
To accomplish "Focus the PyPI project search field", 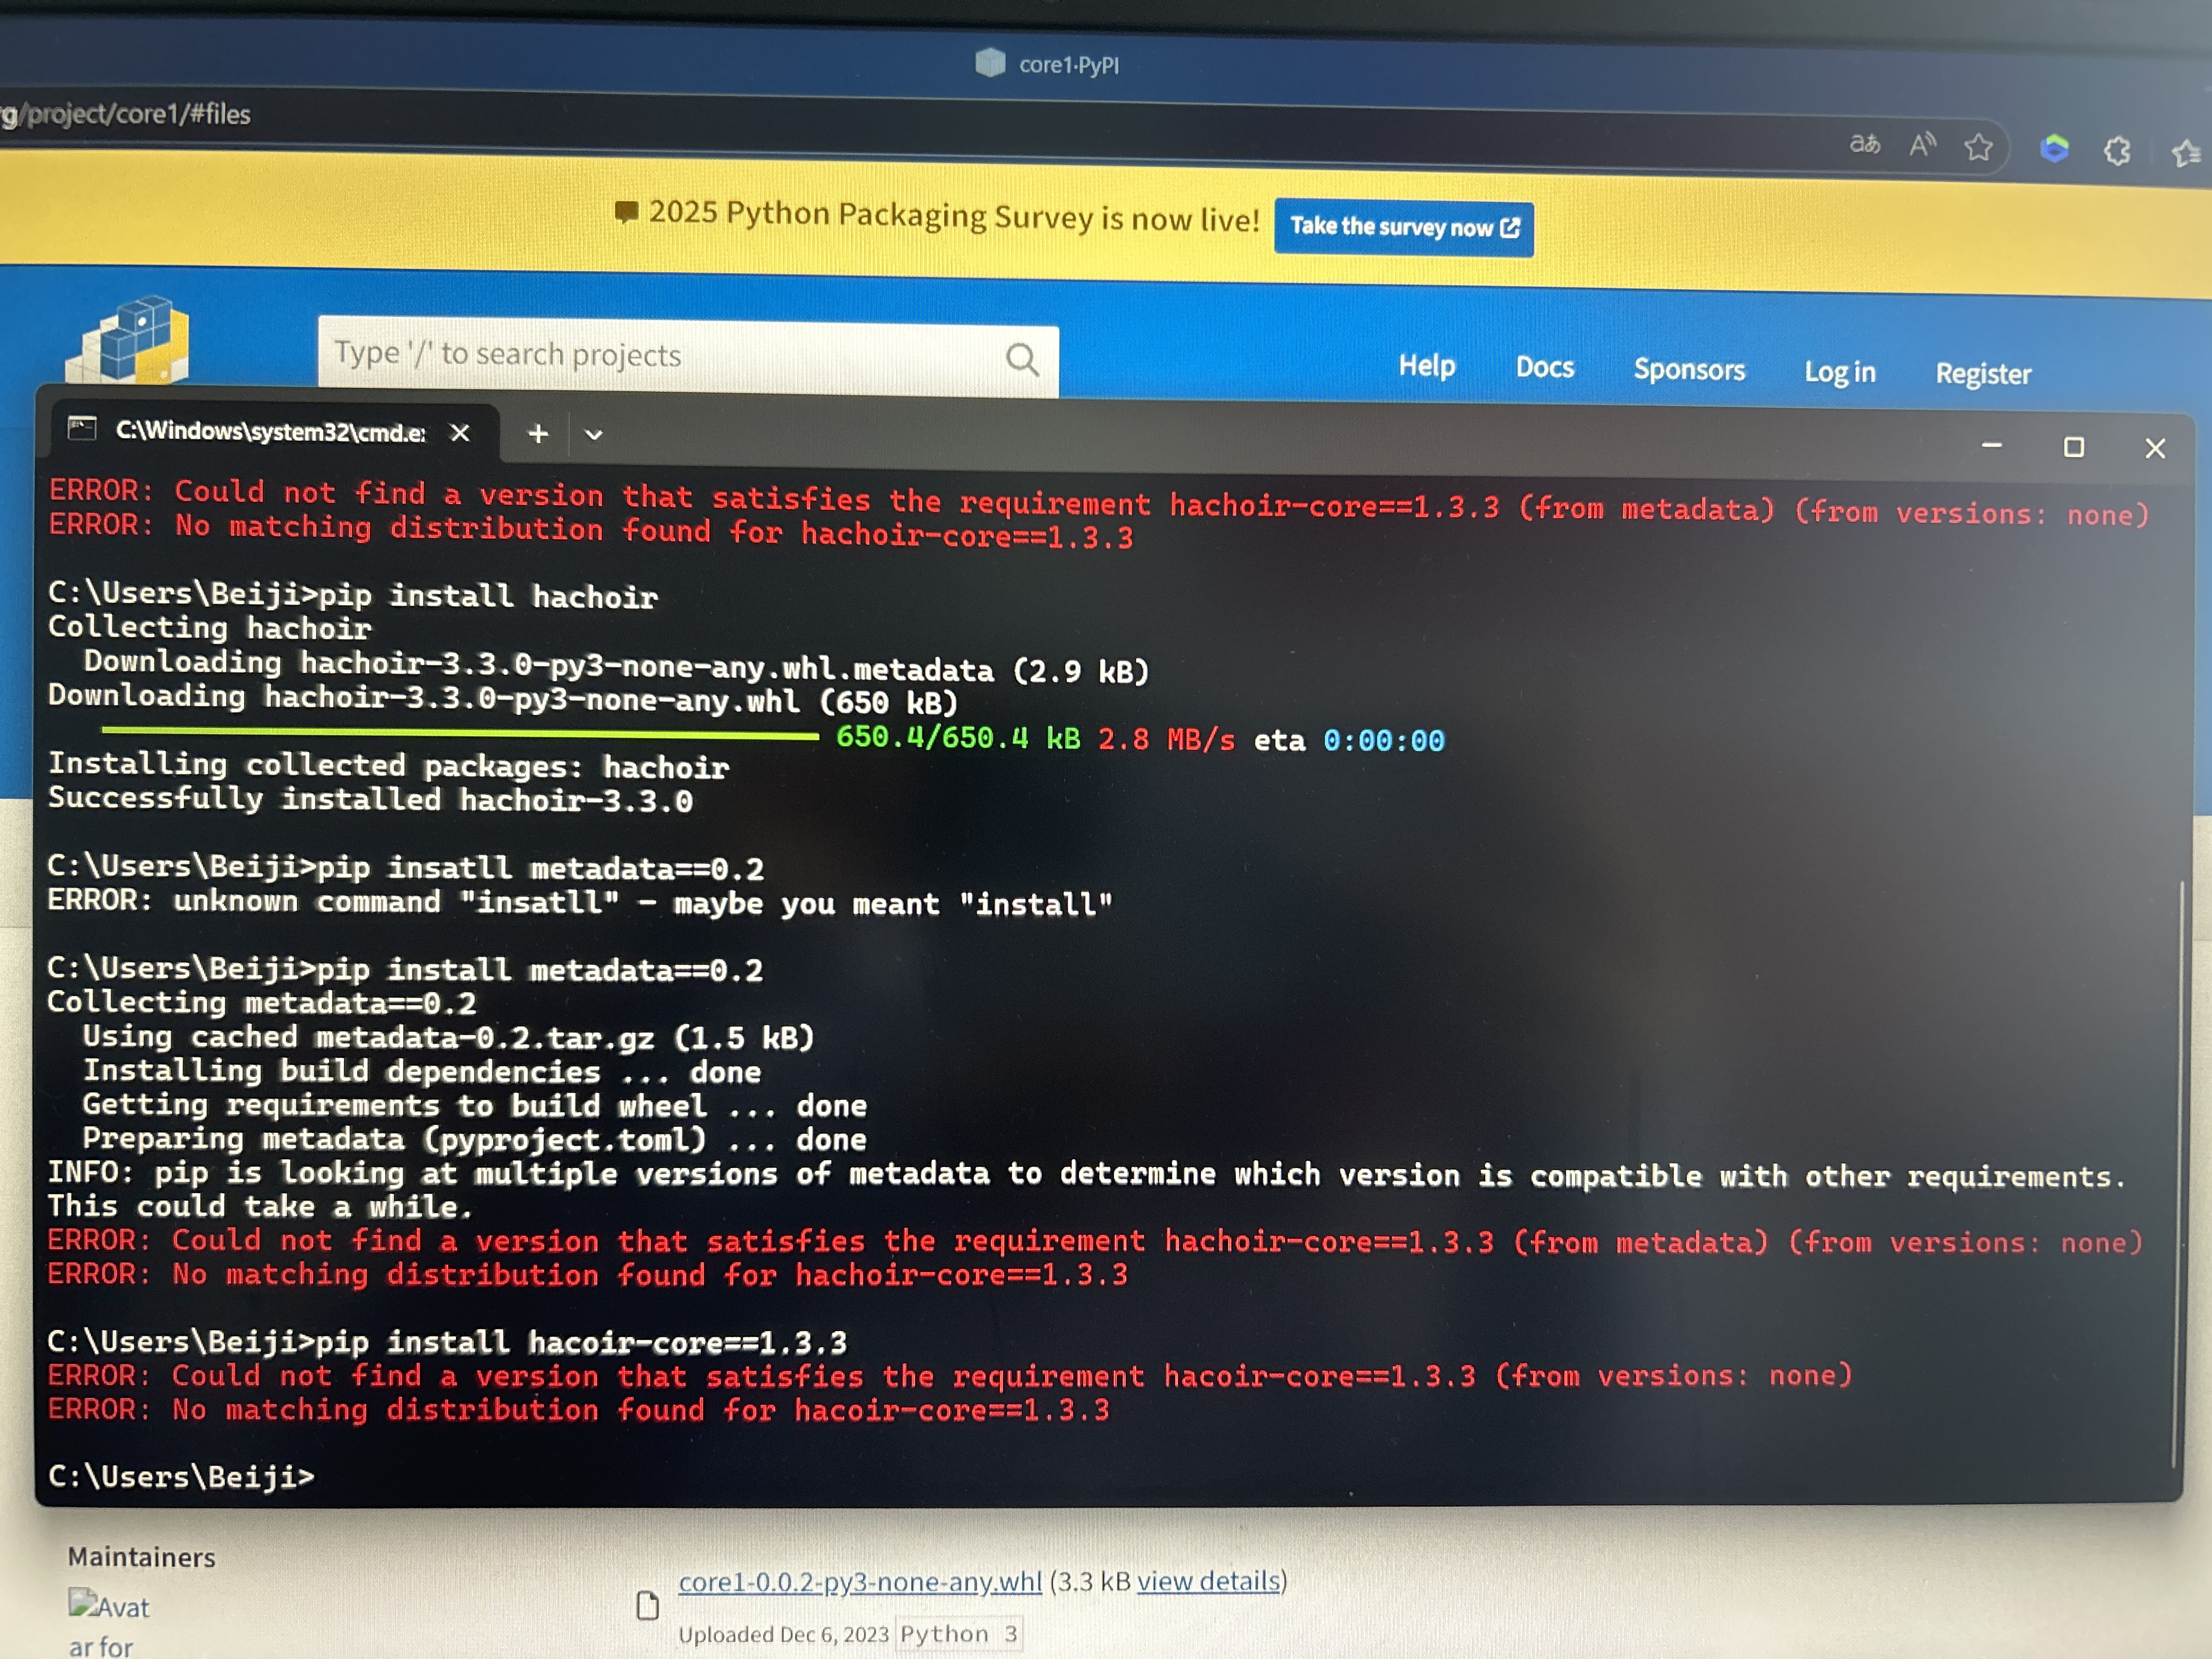I will point(688,357).
